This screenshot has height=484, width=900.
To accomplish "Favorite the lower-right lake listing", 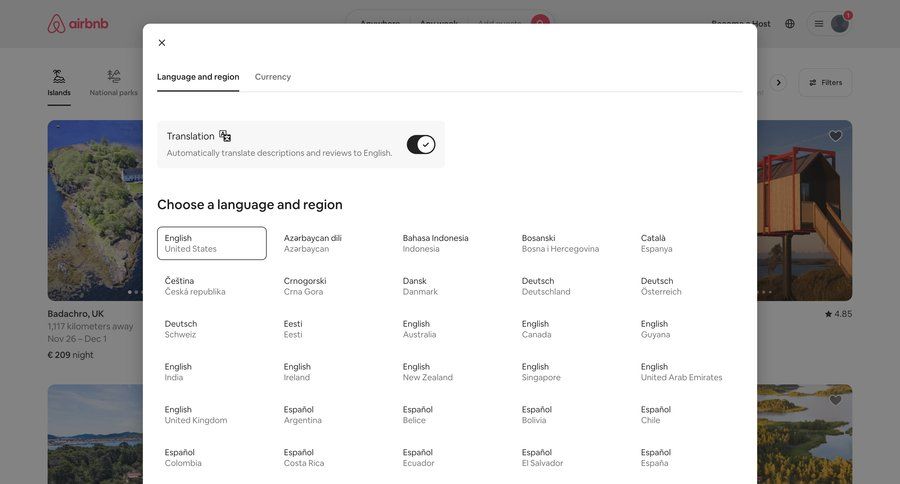I will 835,400.
